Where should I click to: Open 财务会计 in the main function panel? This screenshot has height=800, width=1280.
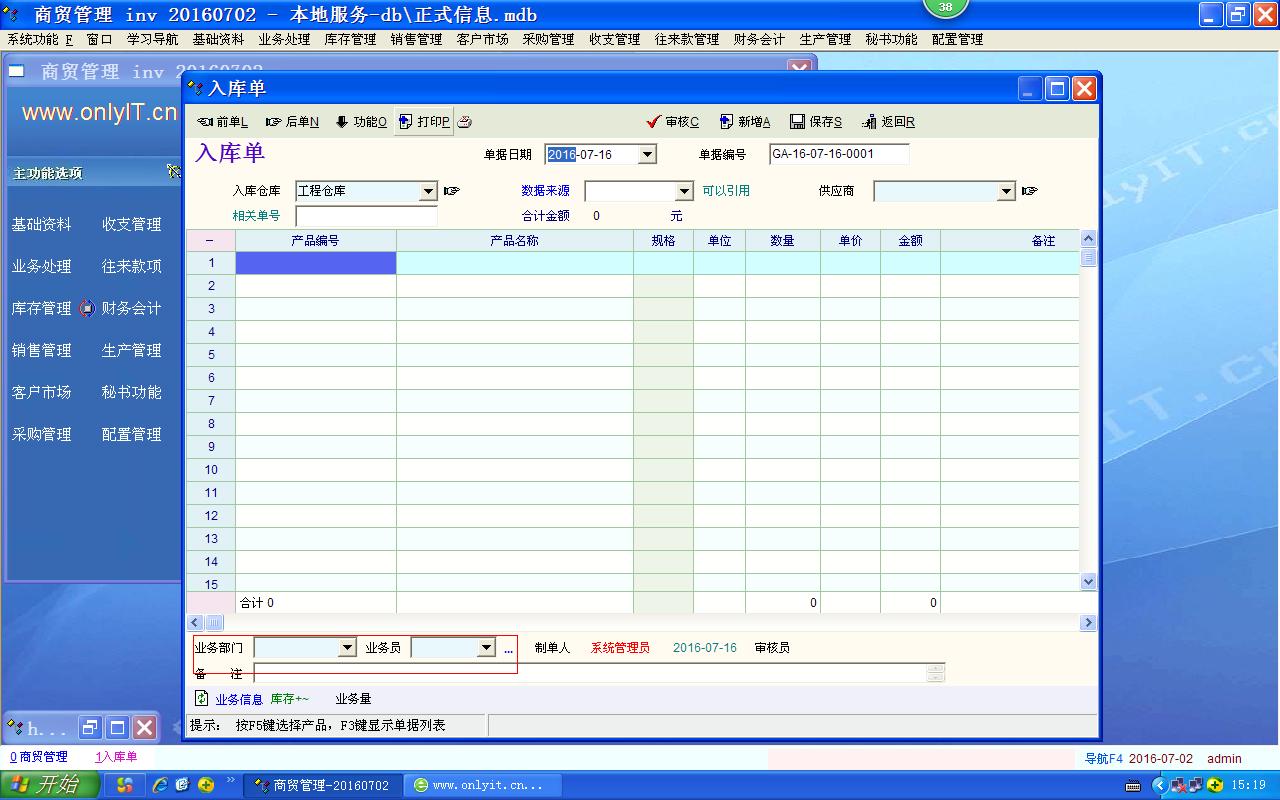131,309
